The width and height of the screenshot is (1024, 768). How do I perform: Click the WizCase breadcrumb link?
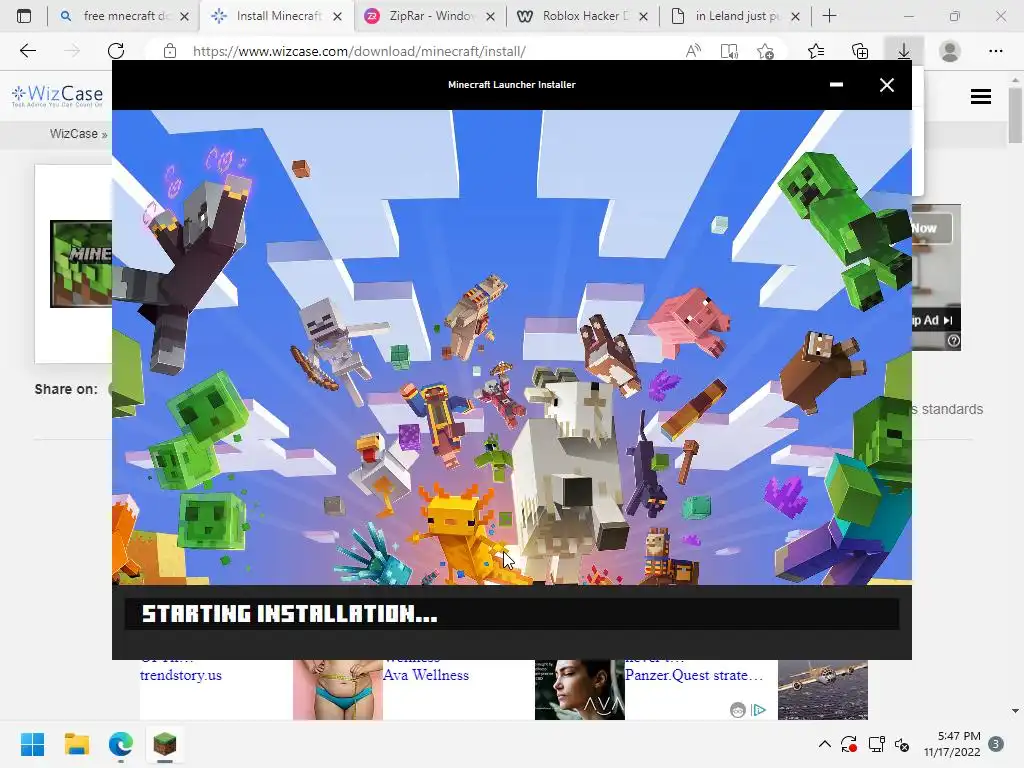click(73, 133)
